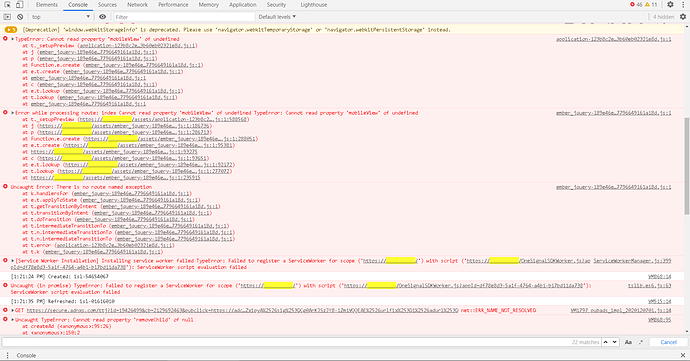Clear the console with the block icon

pyautogui.click(x=20, y=17)
